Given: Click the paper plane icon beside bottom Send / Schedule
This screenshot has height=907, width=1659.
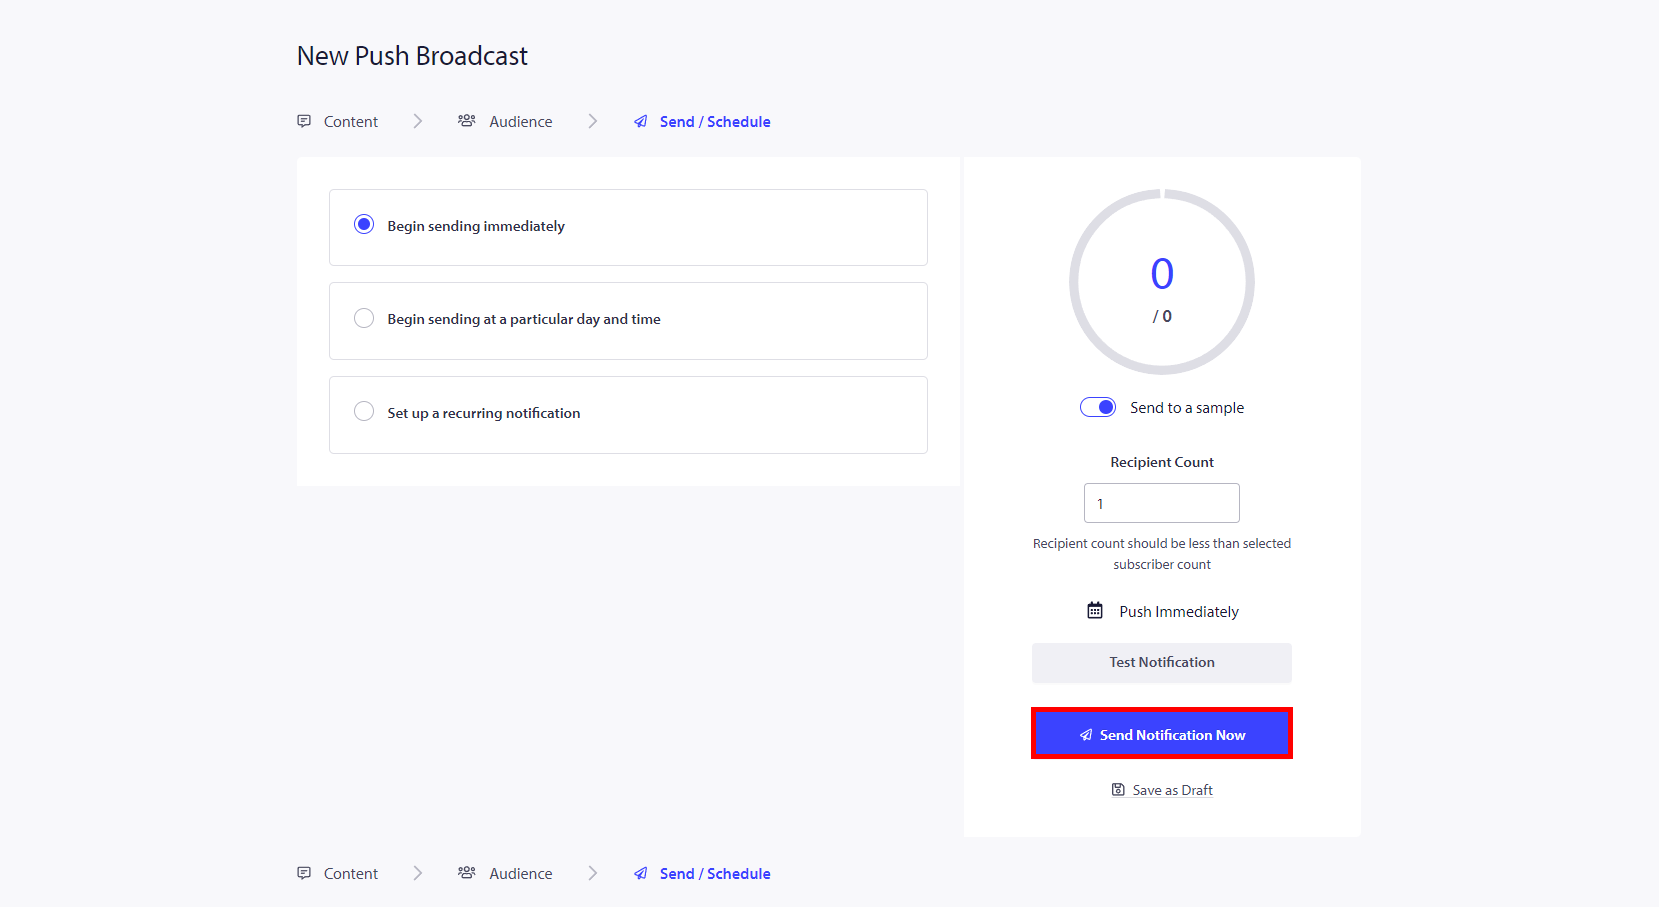Looking at the screenshot, I should (x=641, y=874).
